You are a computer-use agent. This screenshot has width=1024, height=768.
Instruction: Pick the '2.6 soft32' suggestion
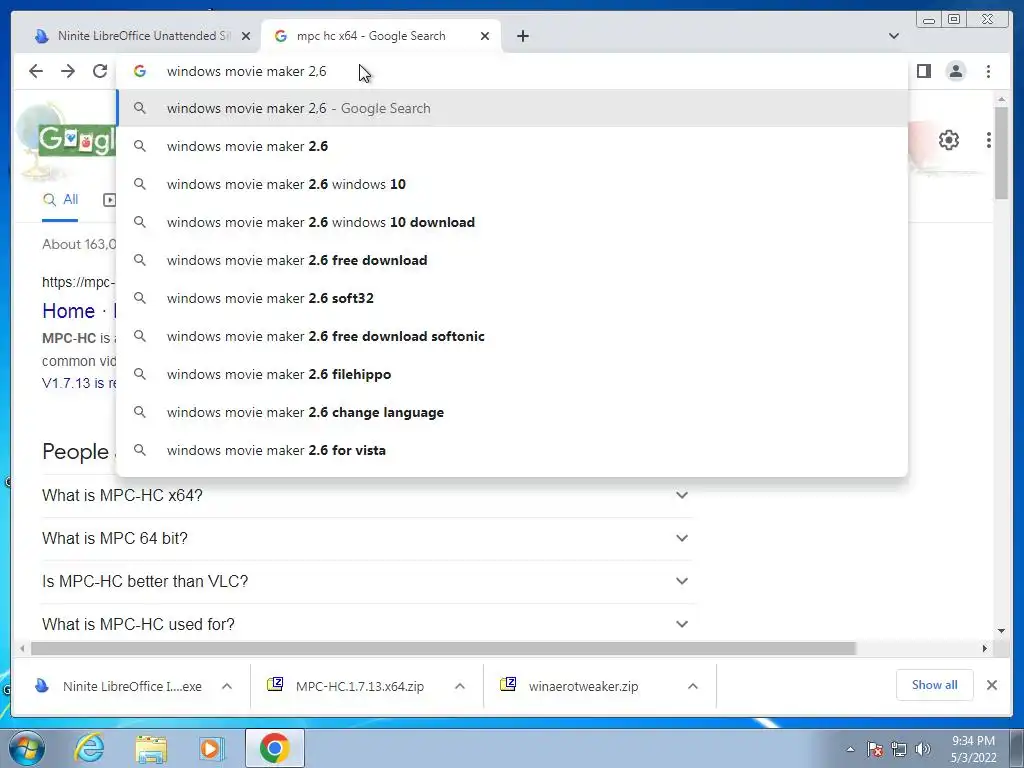[513, 298]
